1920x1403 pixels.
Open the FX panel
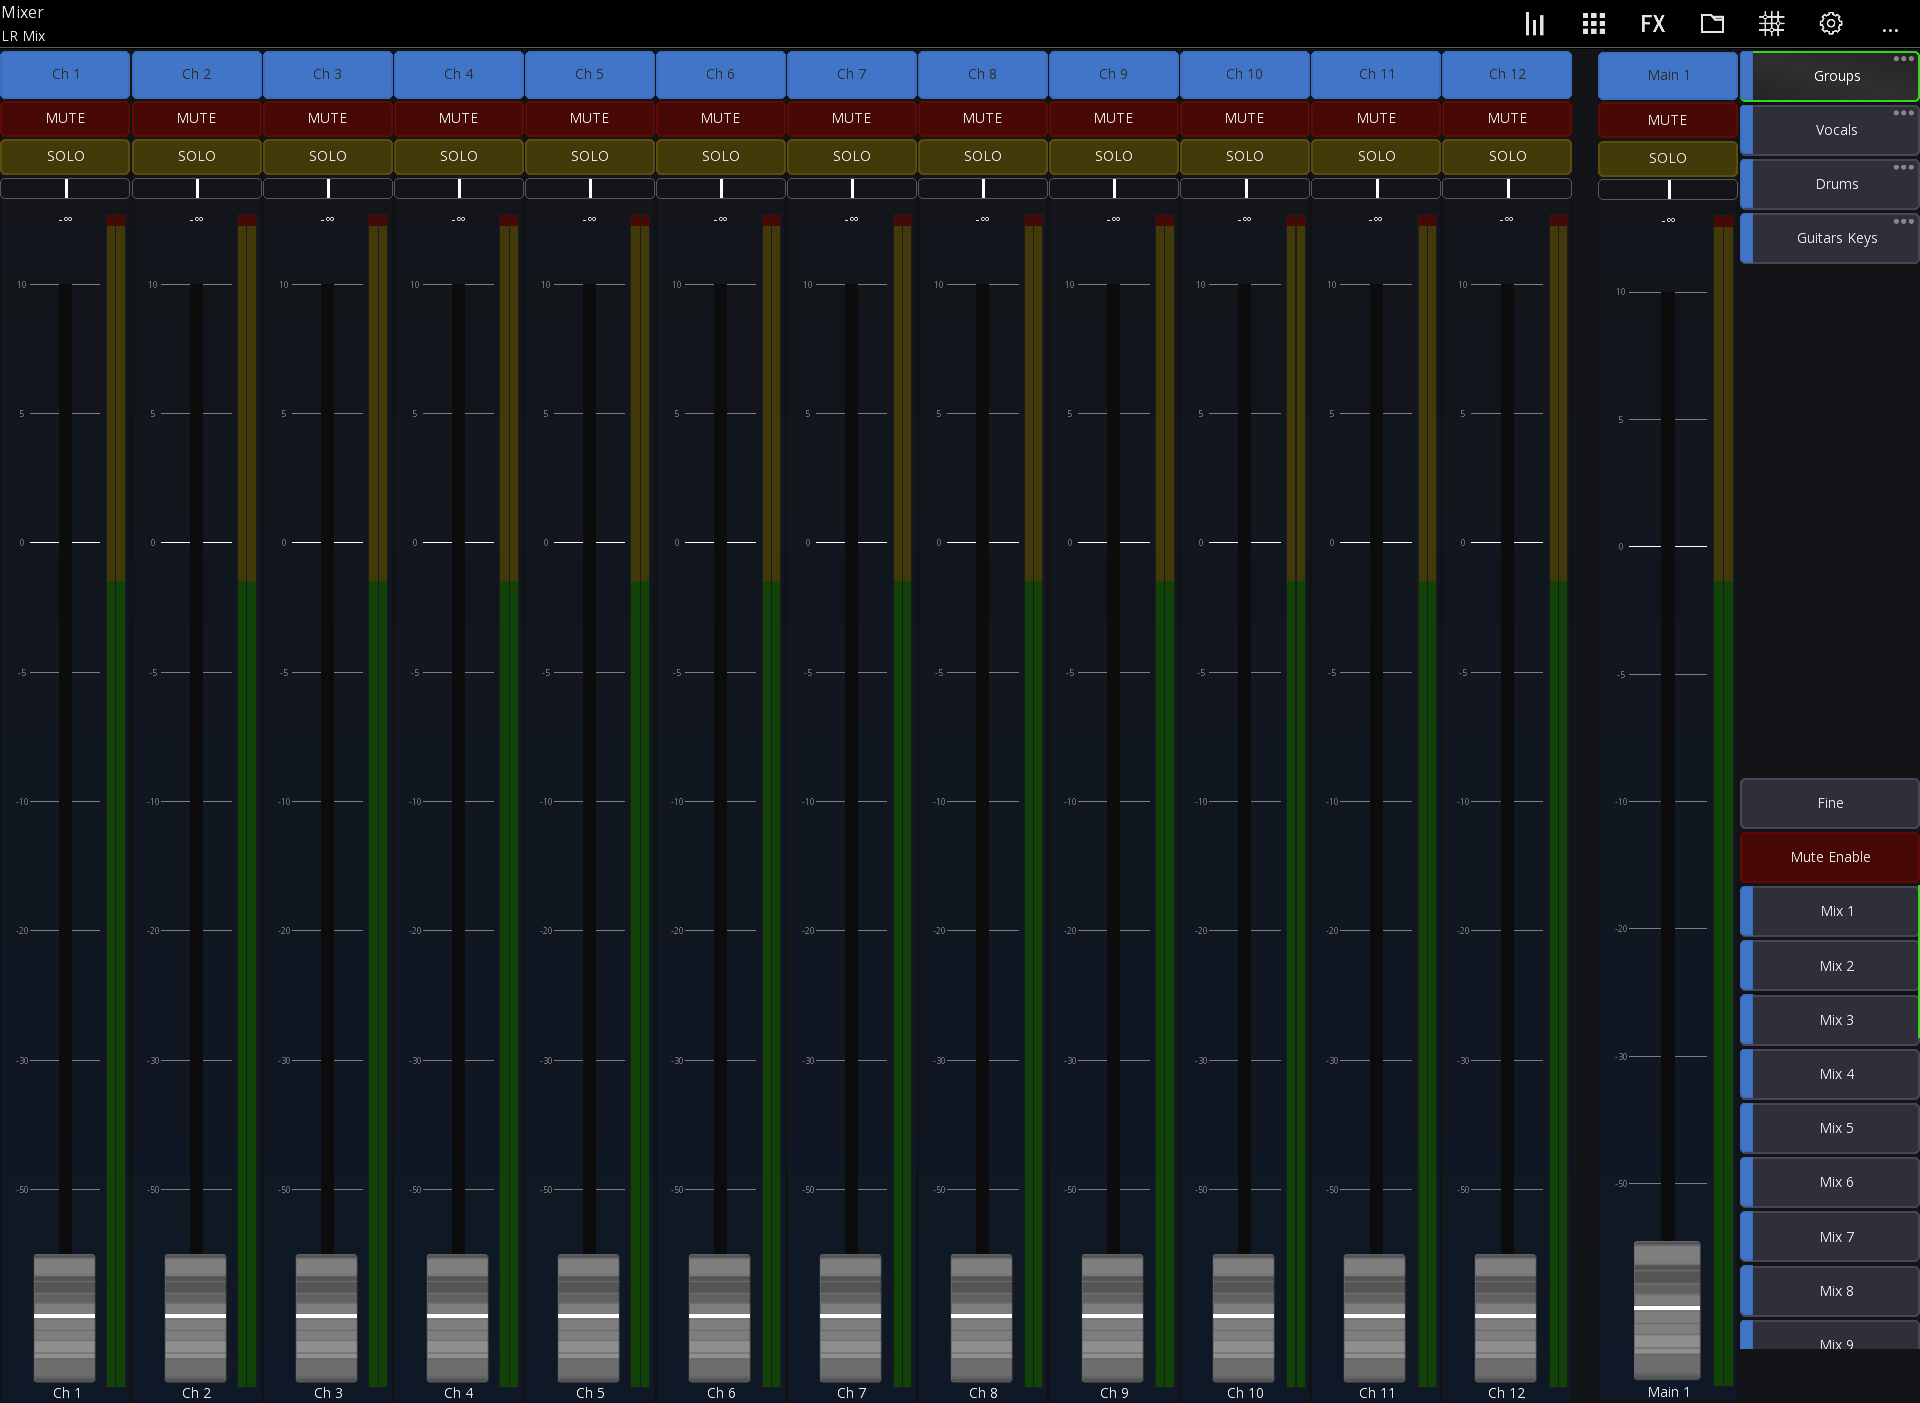pyautogui.click(x=1653, y=24)
